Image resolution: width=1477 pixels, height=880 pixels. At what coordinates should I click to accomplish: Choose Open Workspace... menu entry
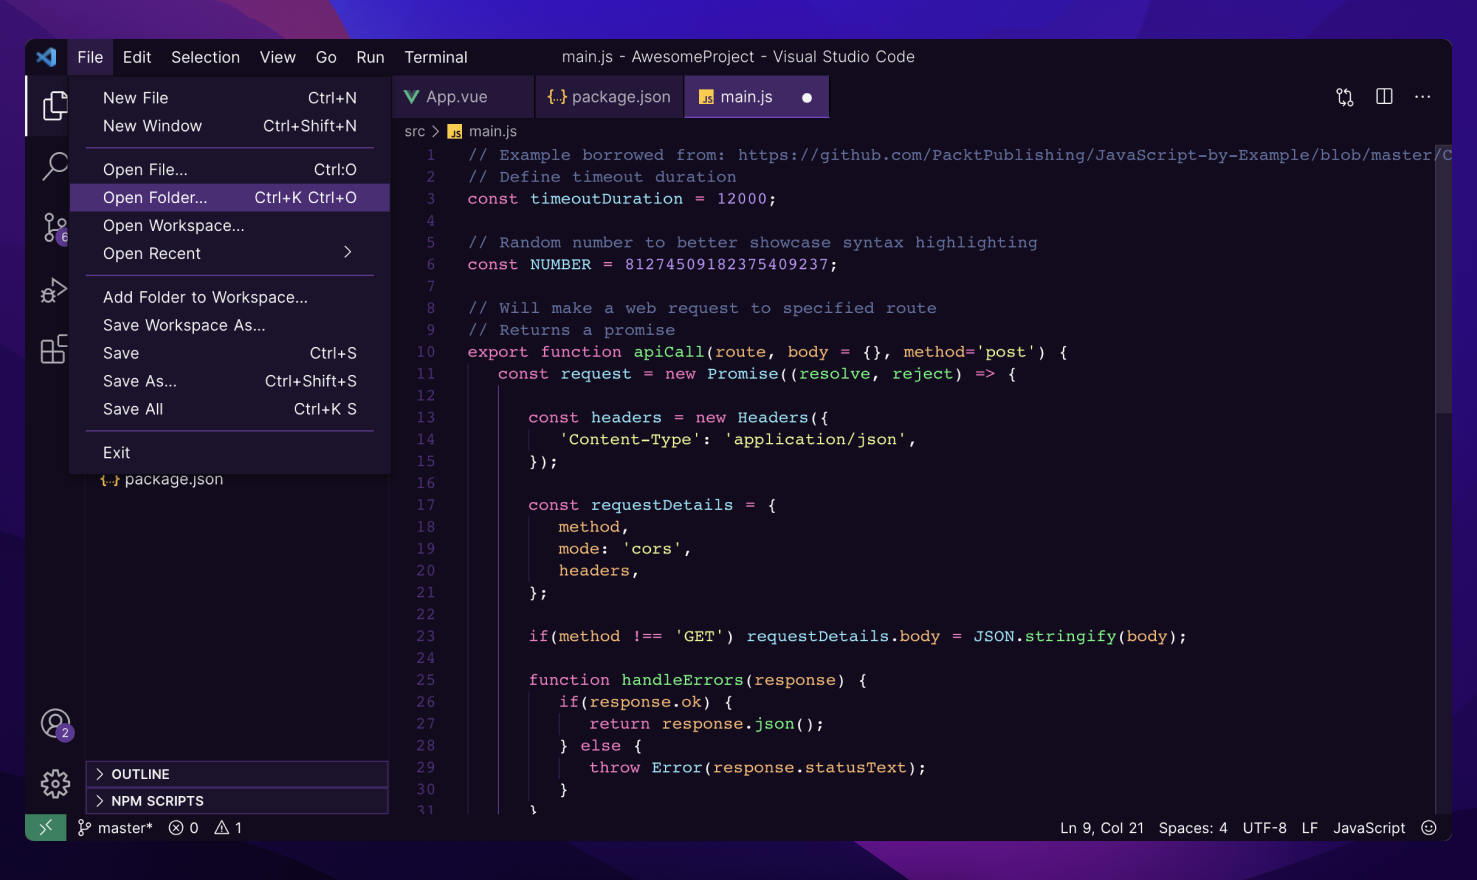coord(230,226)
